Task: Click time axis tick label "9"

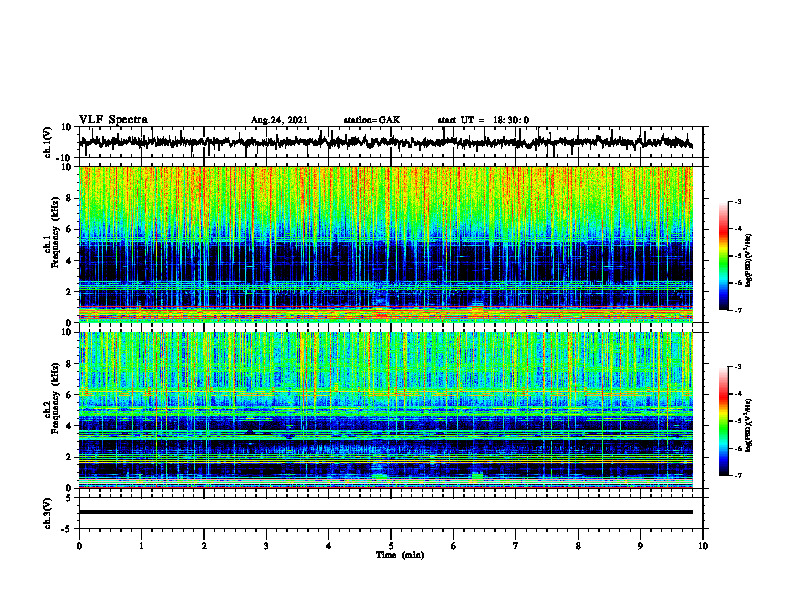Action: [640, 546]
